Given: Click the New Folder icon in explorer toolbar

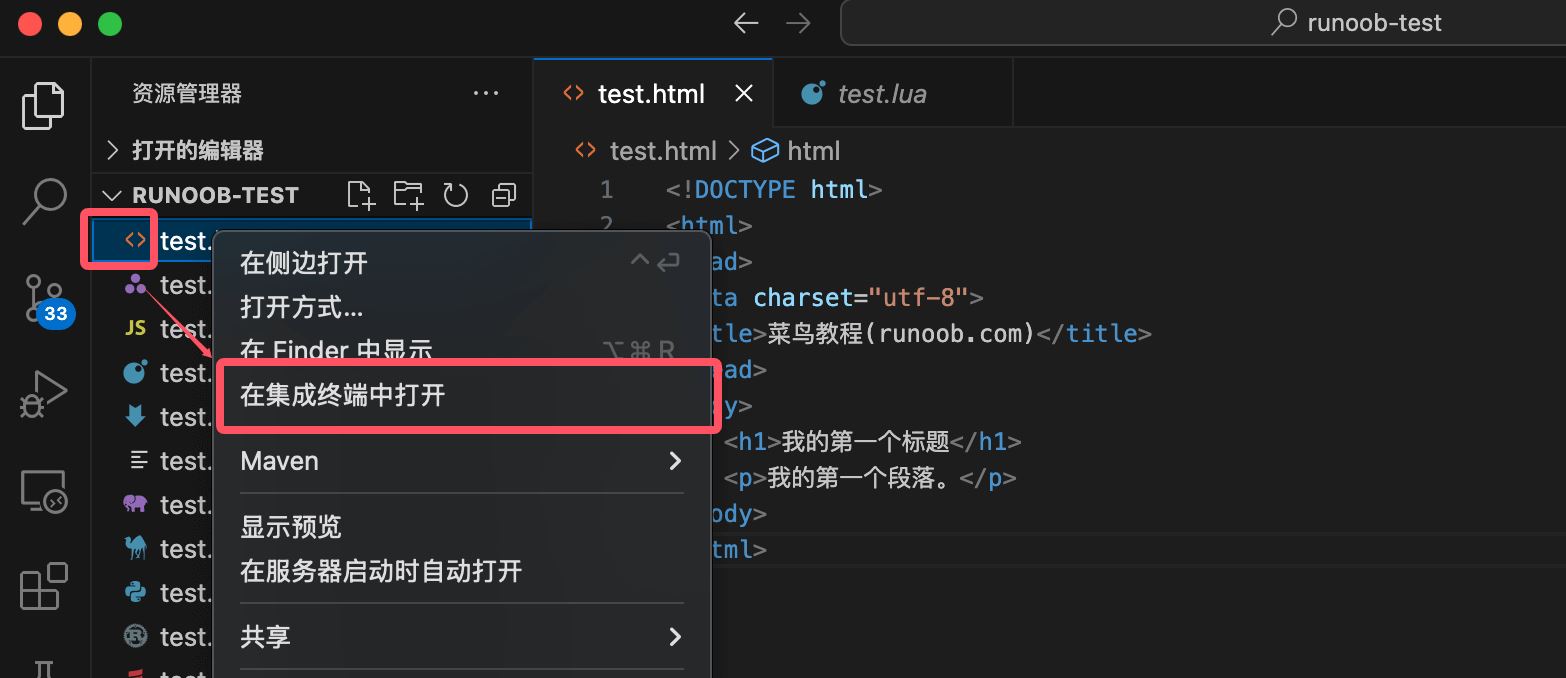Looking at the screenshot, I should (x=408, y=194).
